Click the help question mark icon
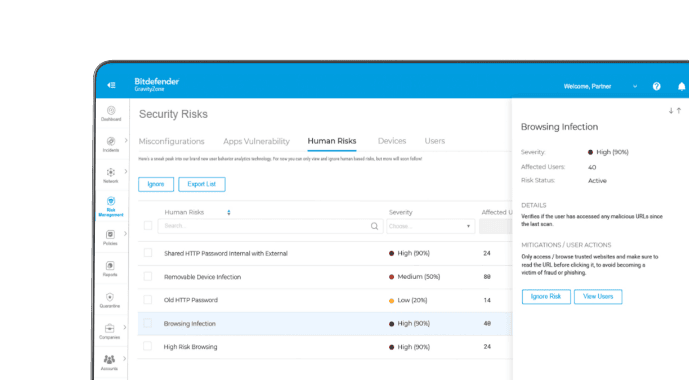The height and width of the screenshot is (380, 689). [656, 86]
